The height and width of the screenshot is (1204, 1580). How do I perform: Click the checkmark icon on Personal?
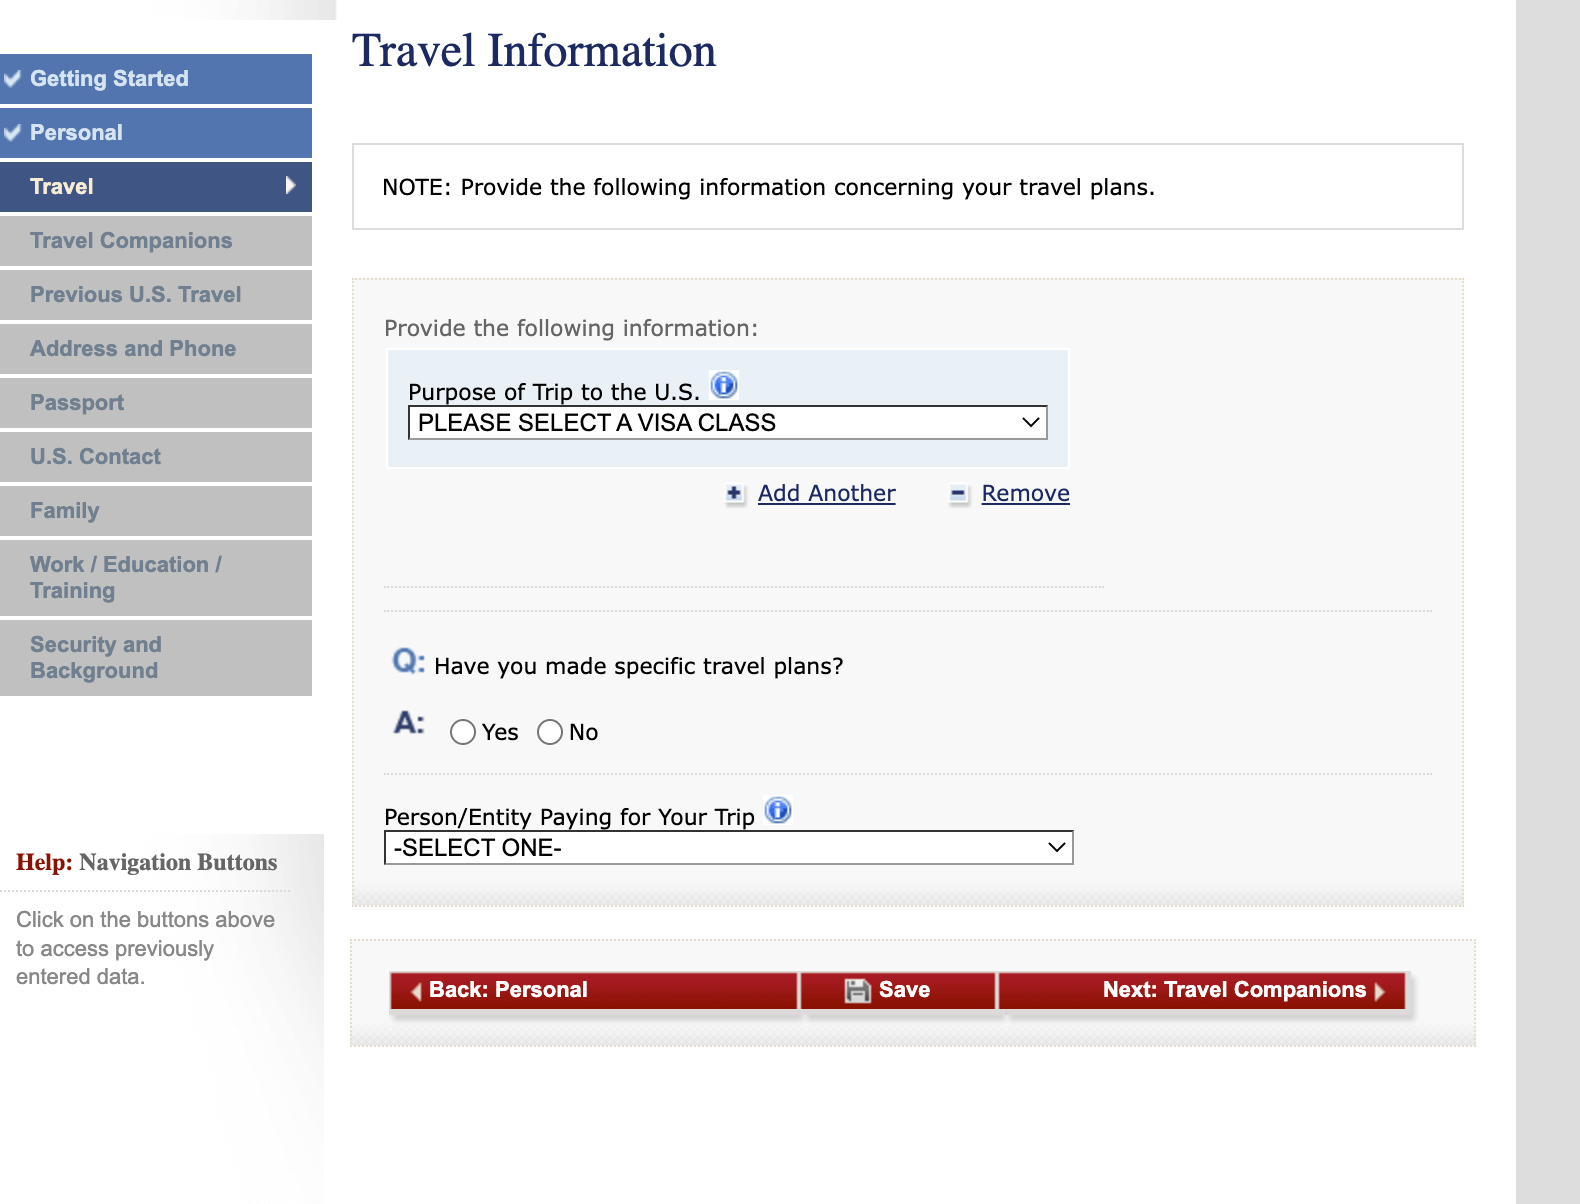(x=13, y=132)
